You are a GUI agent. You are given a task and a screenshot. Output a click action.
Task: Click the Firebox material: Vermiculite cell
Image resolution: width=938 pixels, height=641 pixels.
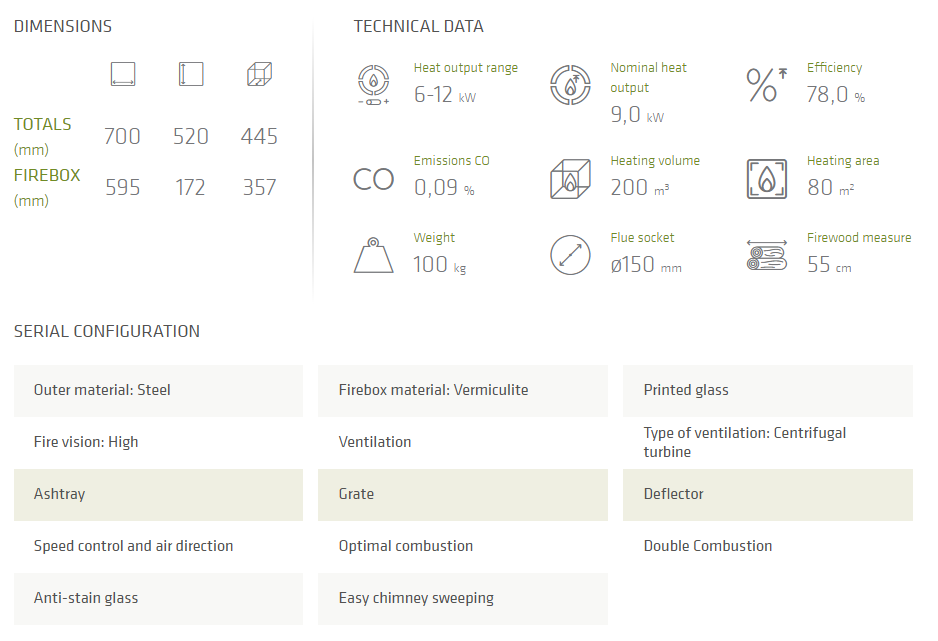tap(462, 390)
